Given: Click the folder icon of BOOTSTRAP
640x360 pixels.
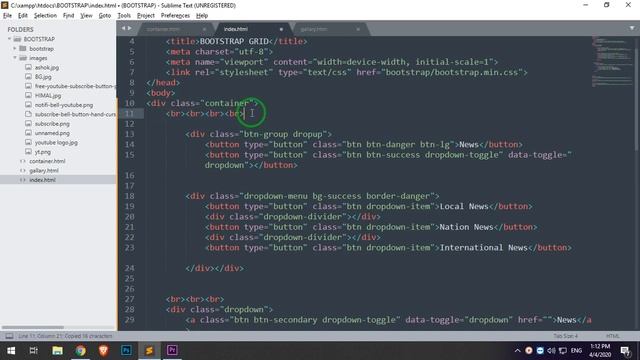Looking at the screenshot, I should [x=17, y=39].
